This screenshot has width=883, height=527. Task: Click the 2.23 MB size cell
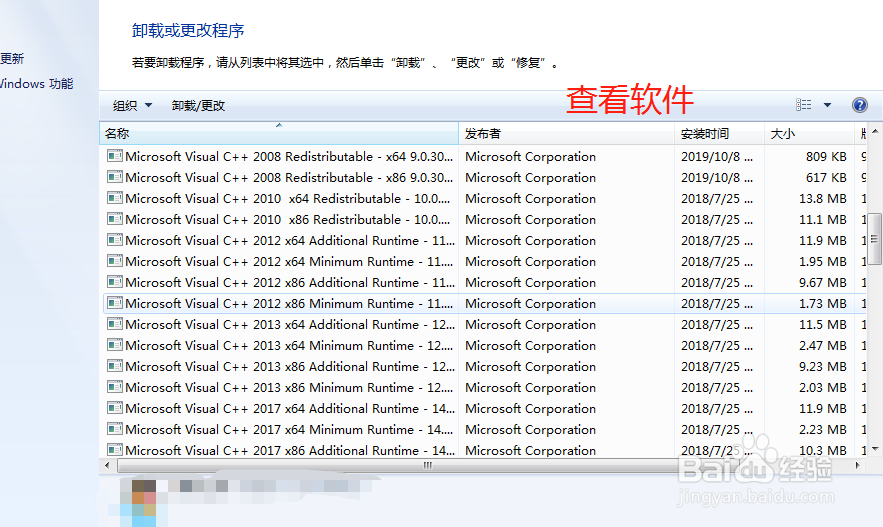823,430
